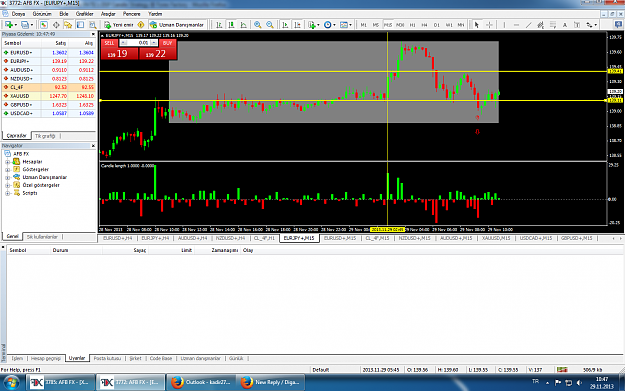625x391 pixels.
Task: Toggle chart auto scroll icon
Action: tap(285, 25)
